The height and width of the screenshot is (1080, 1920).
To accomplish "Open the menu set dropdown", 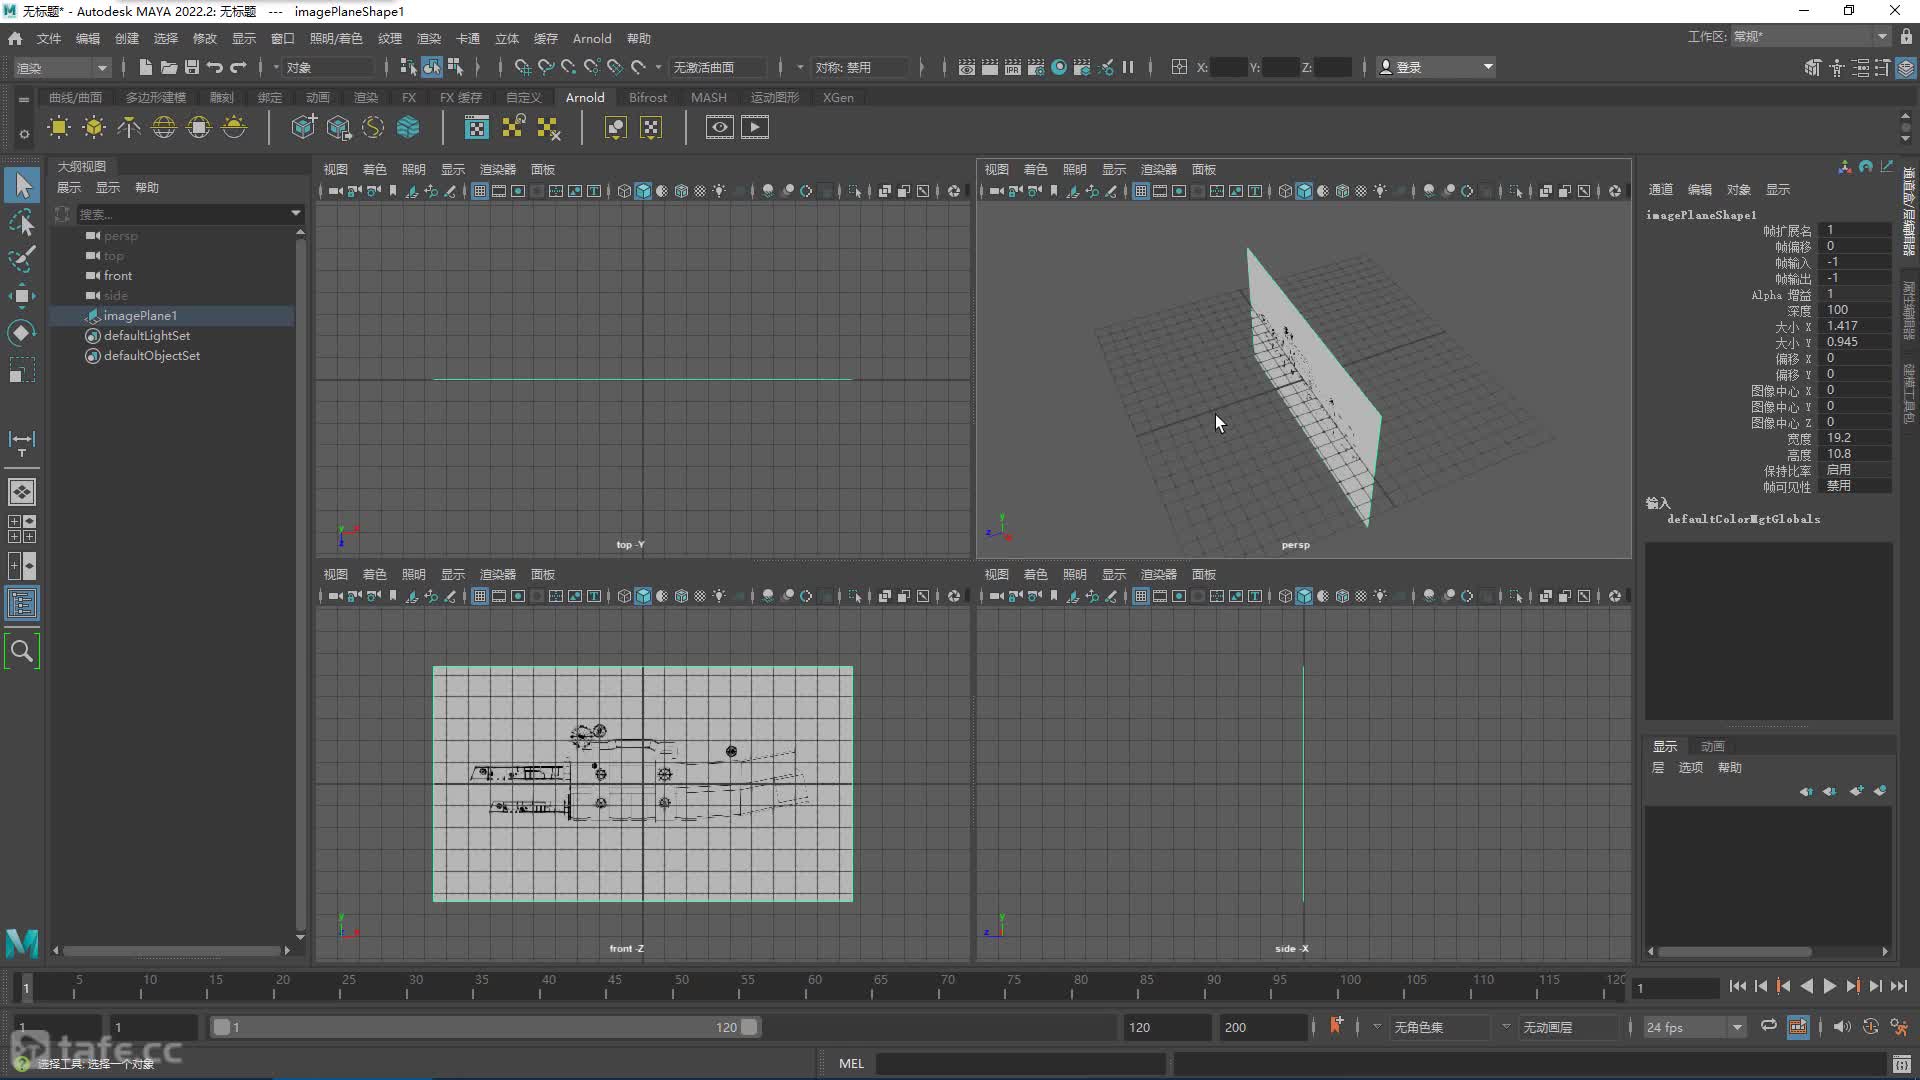I will [x=62, y=67].
